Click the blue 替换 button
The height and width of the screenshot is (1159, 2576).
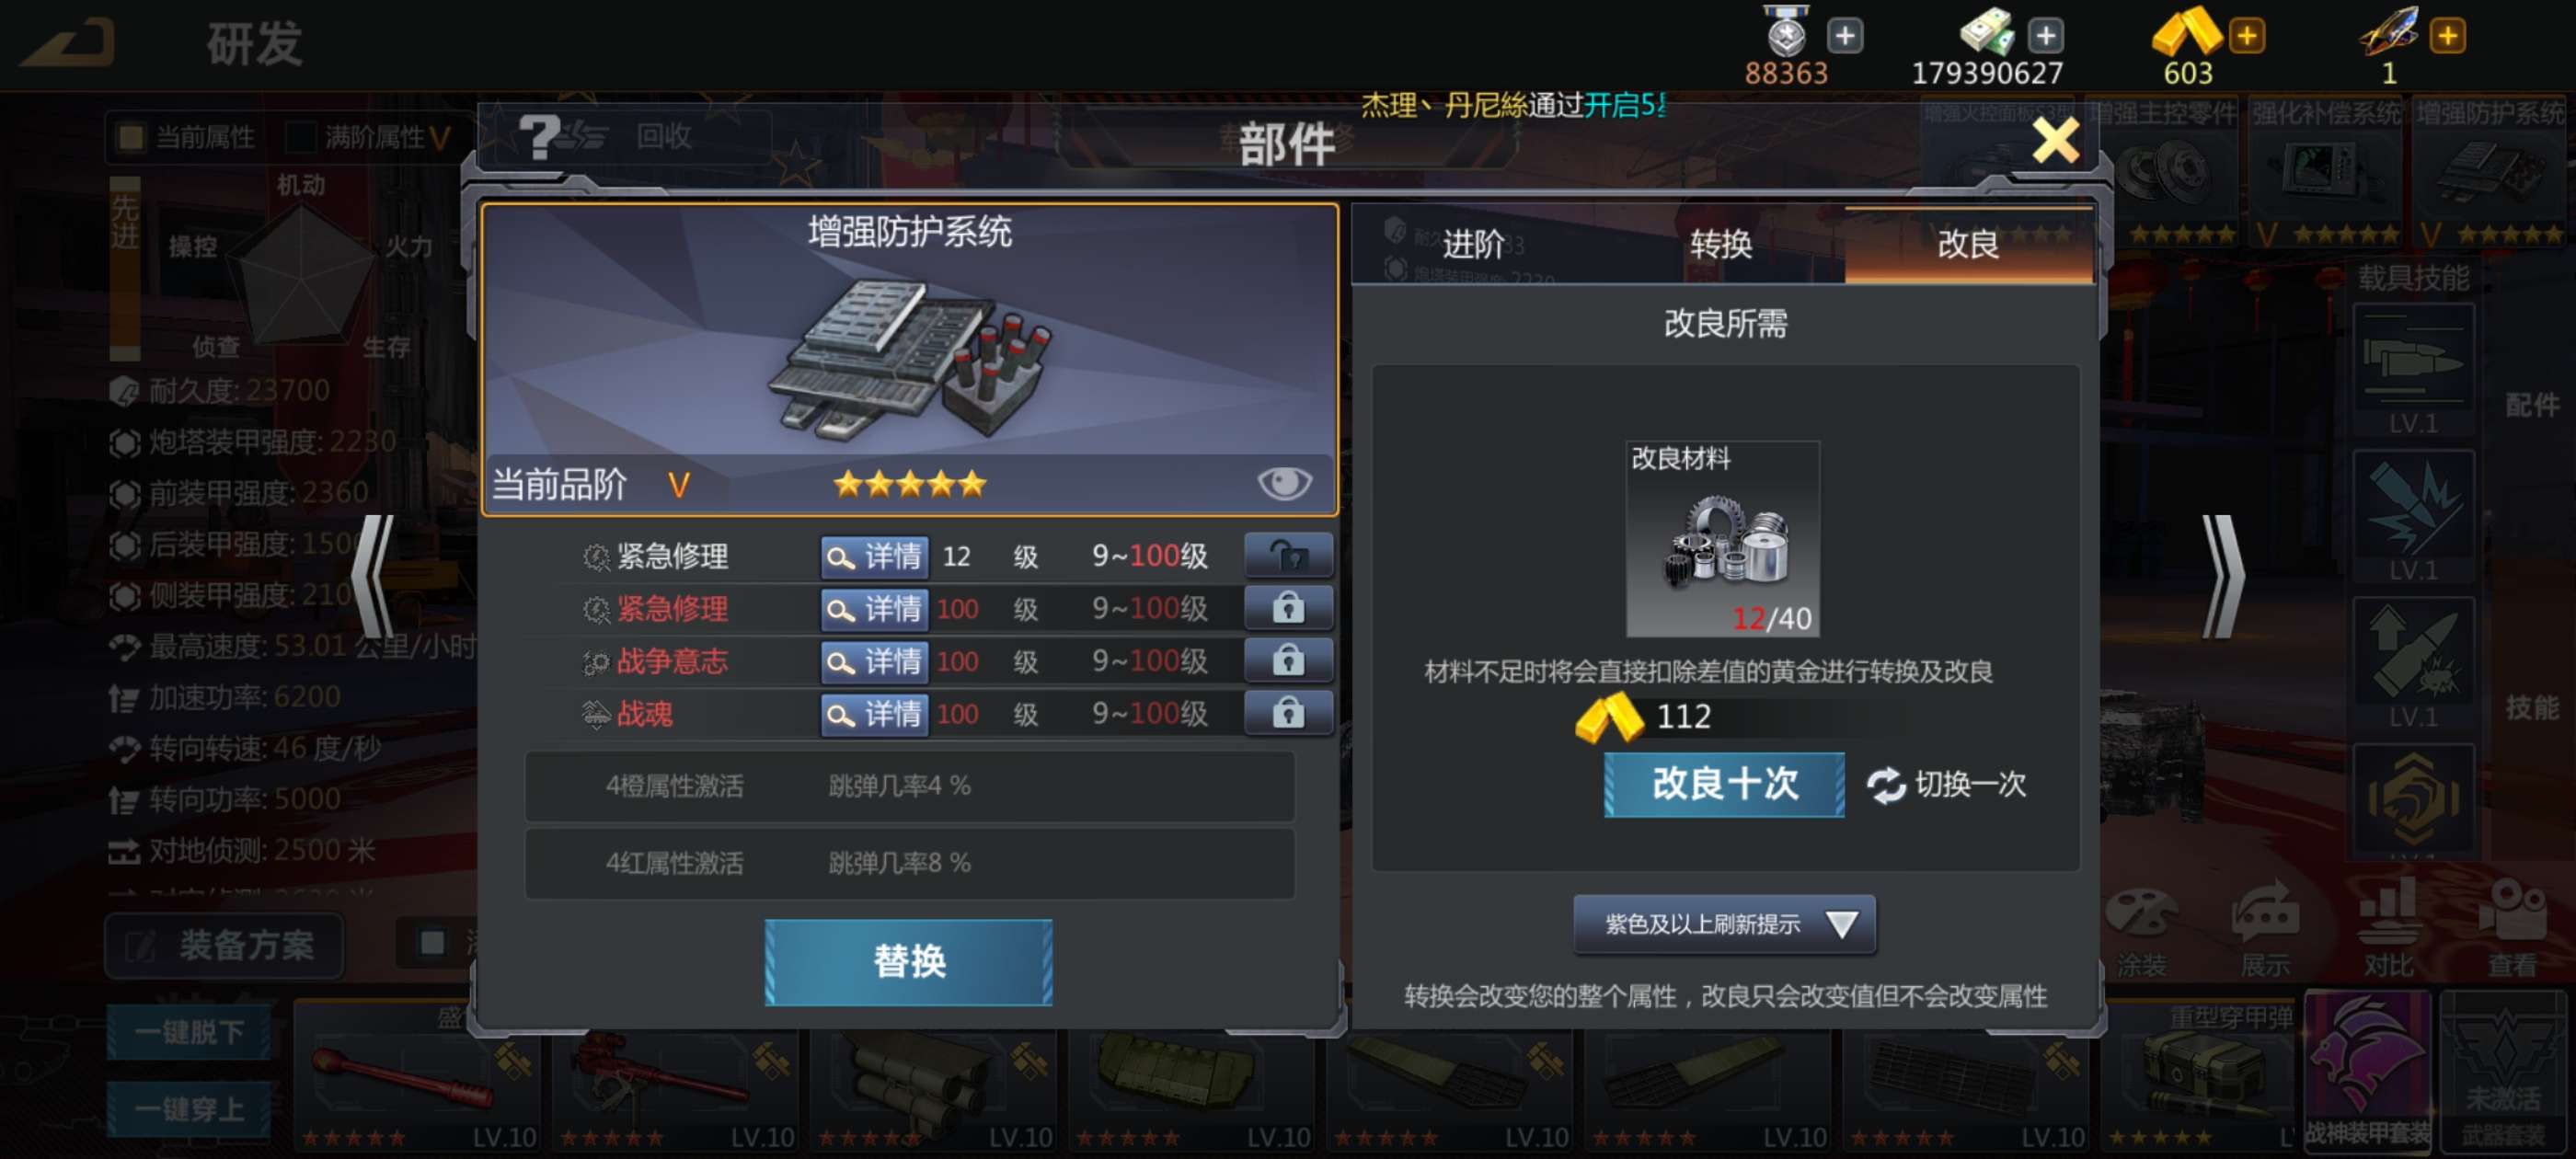point(908,961)
